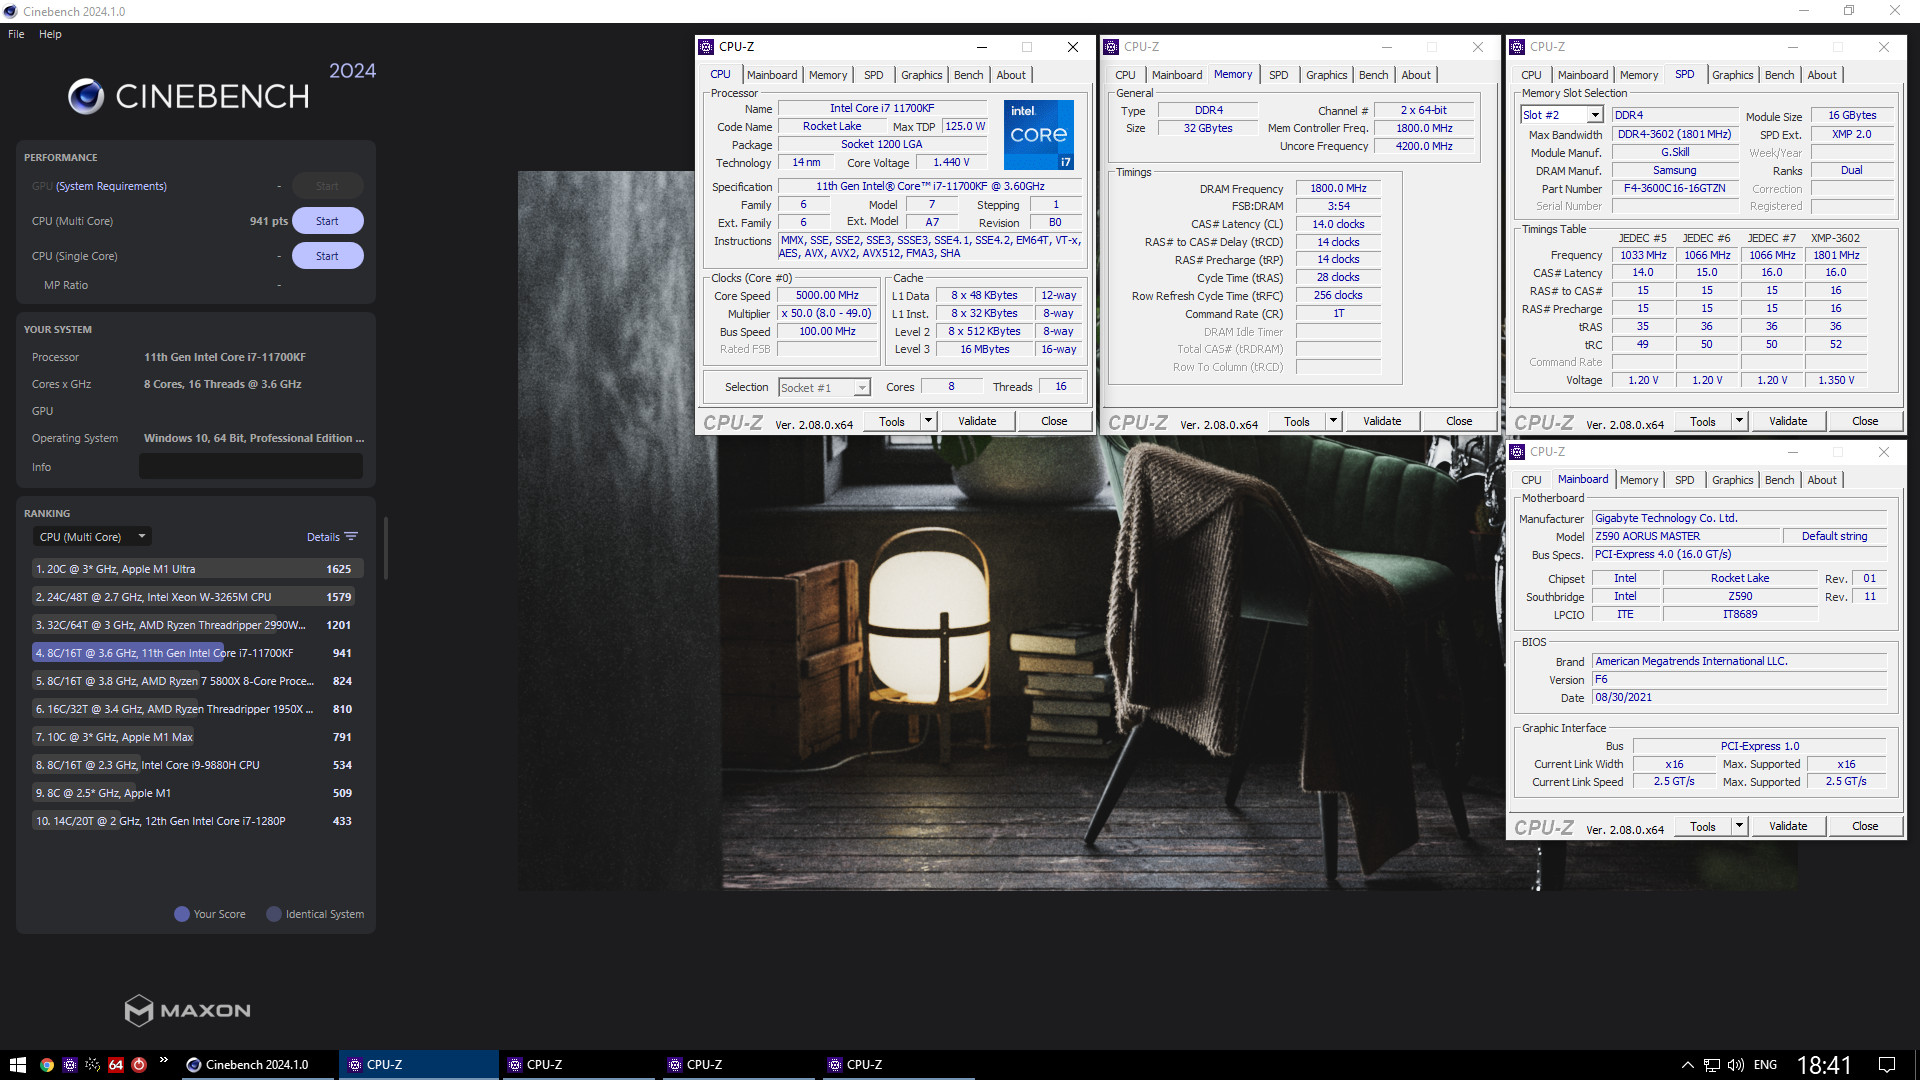Select Ryzen 7 5800X ranking row

coord(196,681)
